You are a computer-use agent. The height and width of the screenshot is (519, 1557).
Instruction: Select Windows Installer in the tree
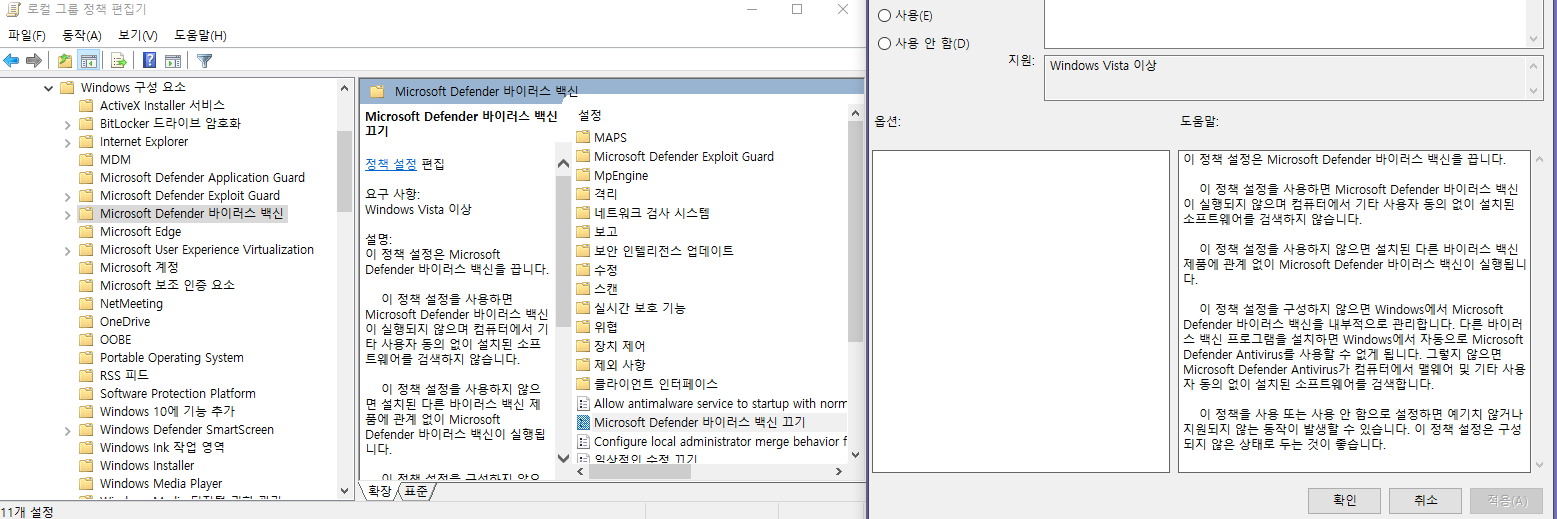pos(147,465)
